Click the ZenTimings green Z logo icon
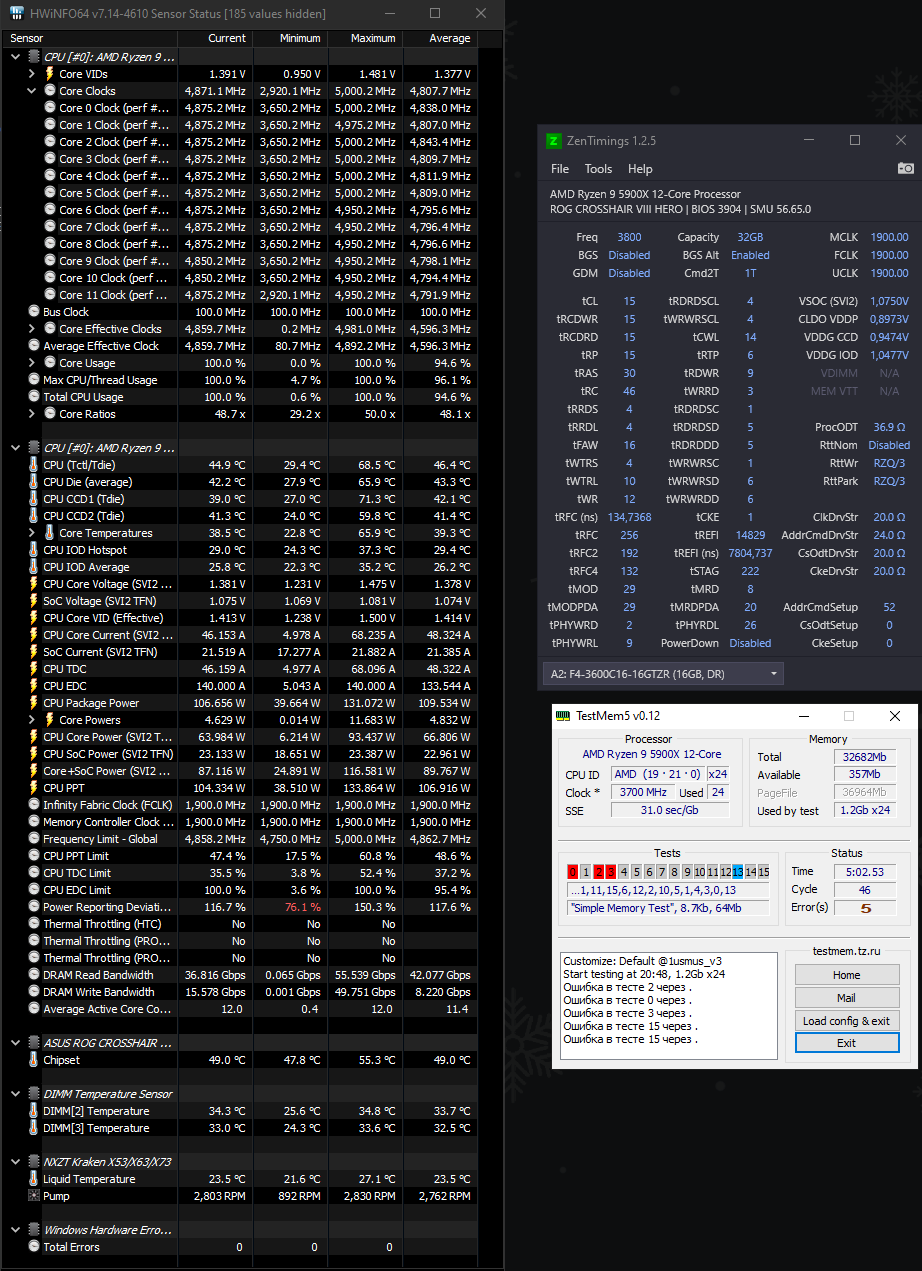Image resolution: width=922 pixels, height=1271 pixels. tap(554, 141)
